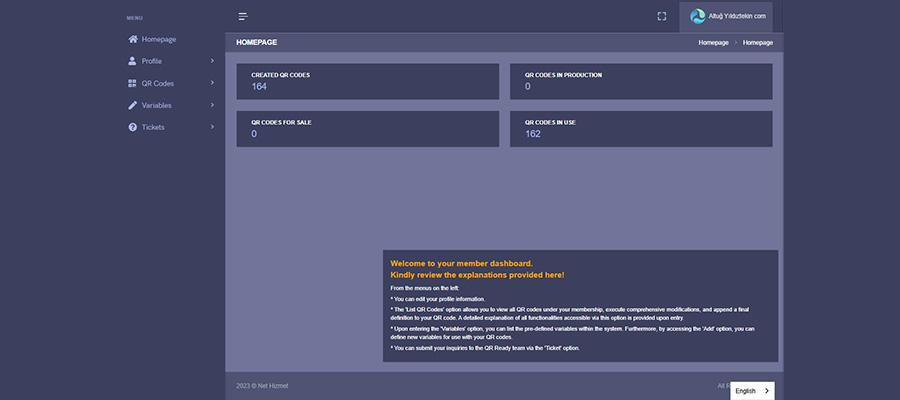Click the last Homepage breadcrumb entry
The height and width of the screenshot is (400, 900).
(x=758, y=42)
